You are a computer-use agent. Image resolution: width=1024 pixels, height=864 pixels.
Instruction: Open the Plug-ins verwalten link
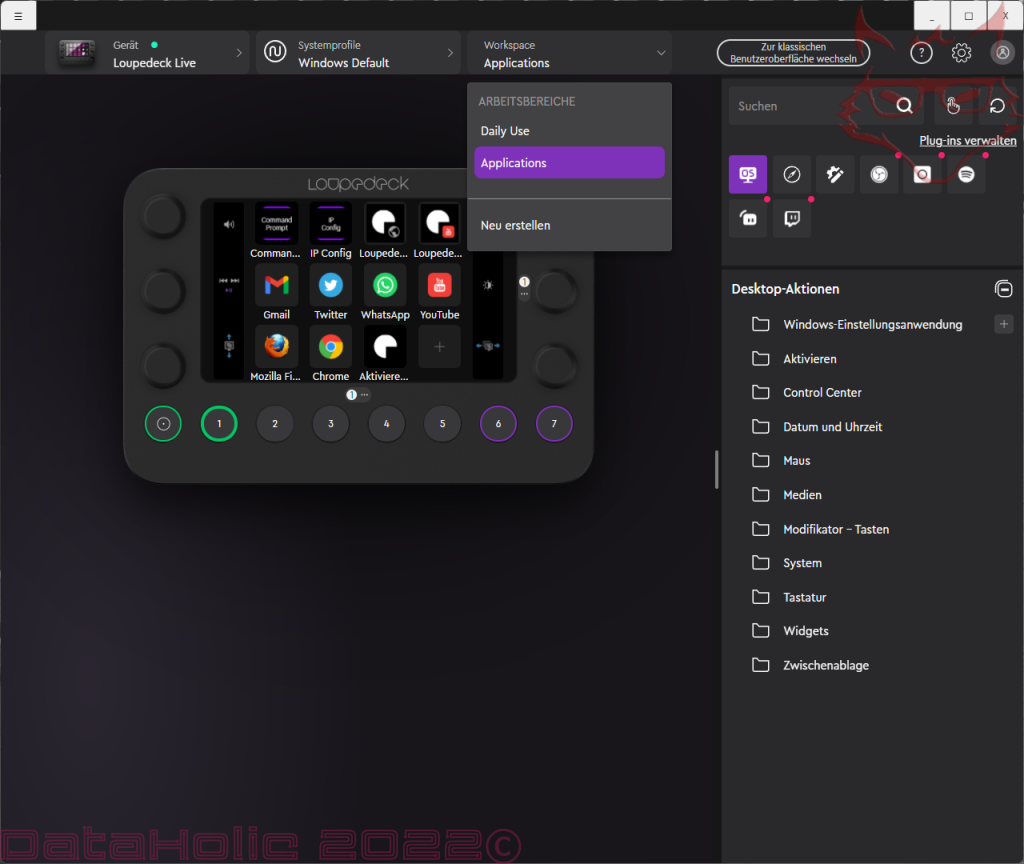point(967,140)
